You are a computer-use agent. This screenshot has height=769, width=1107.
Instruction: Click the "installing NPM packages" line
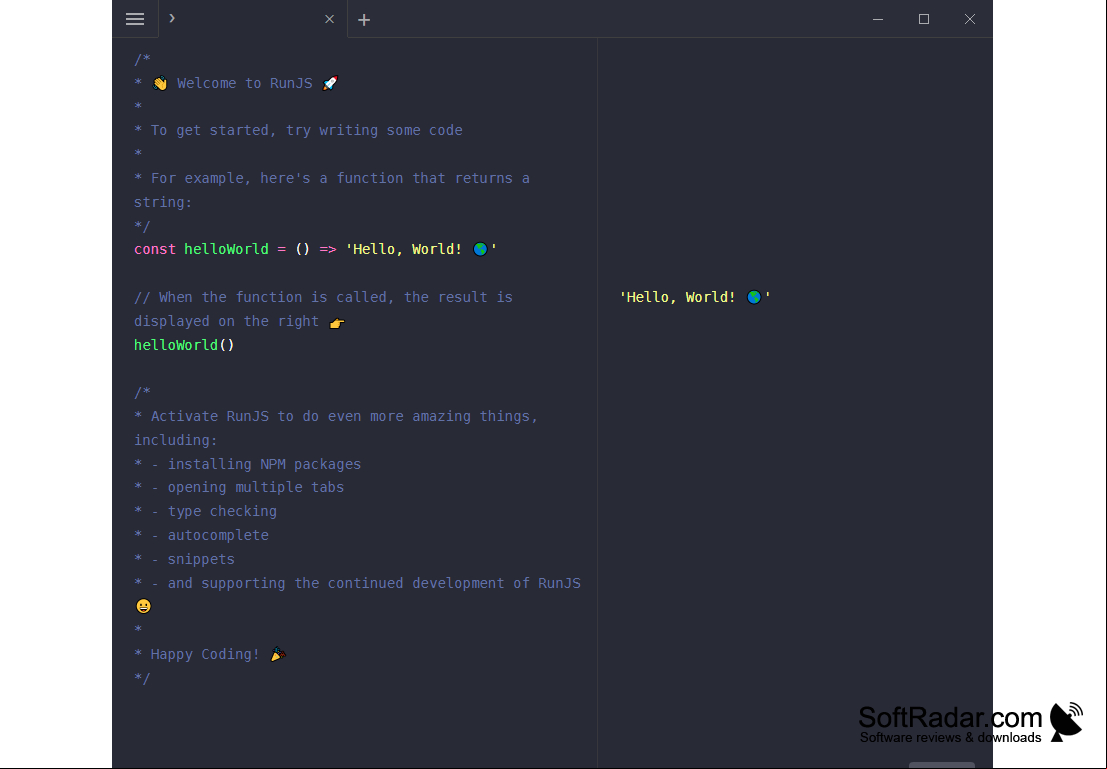click(x=248, y=465)
